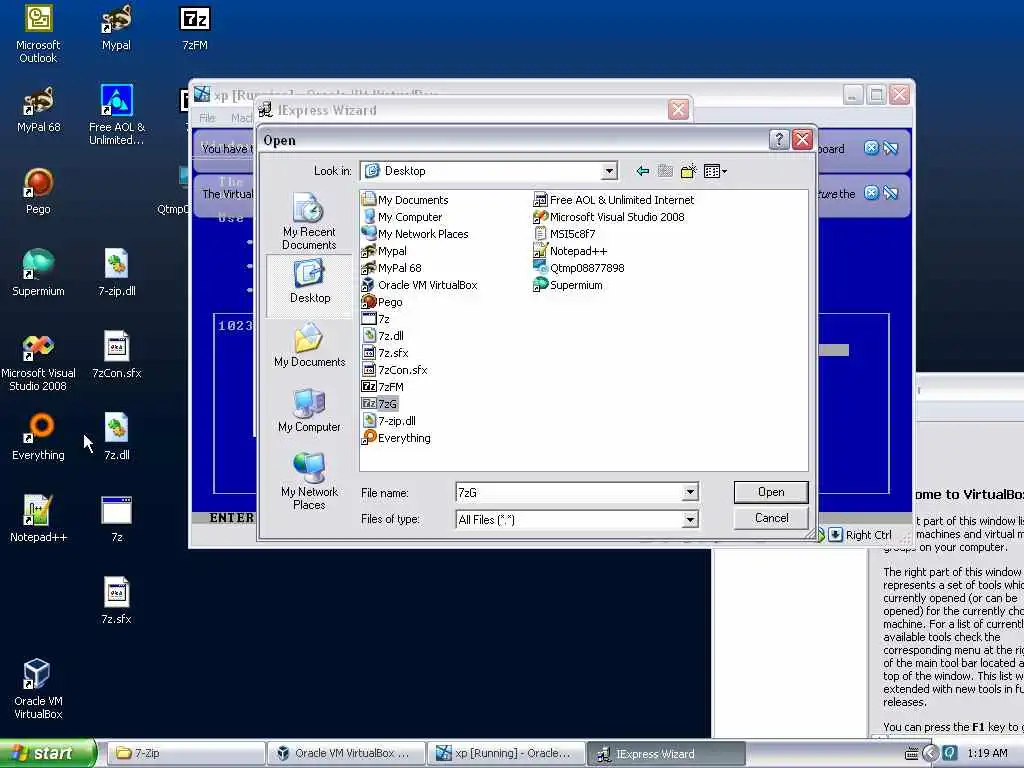Select Free AOL & Unlimited desktop icon
This screenshot has height=768, width=1024.
click(117, 116)
